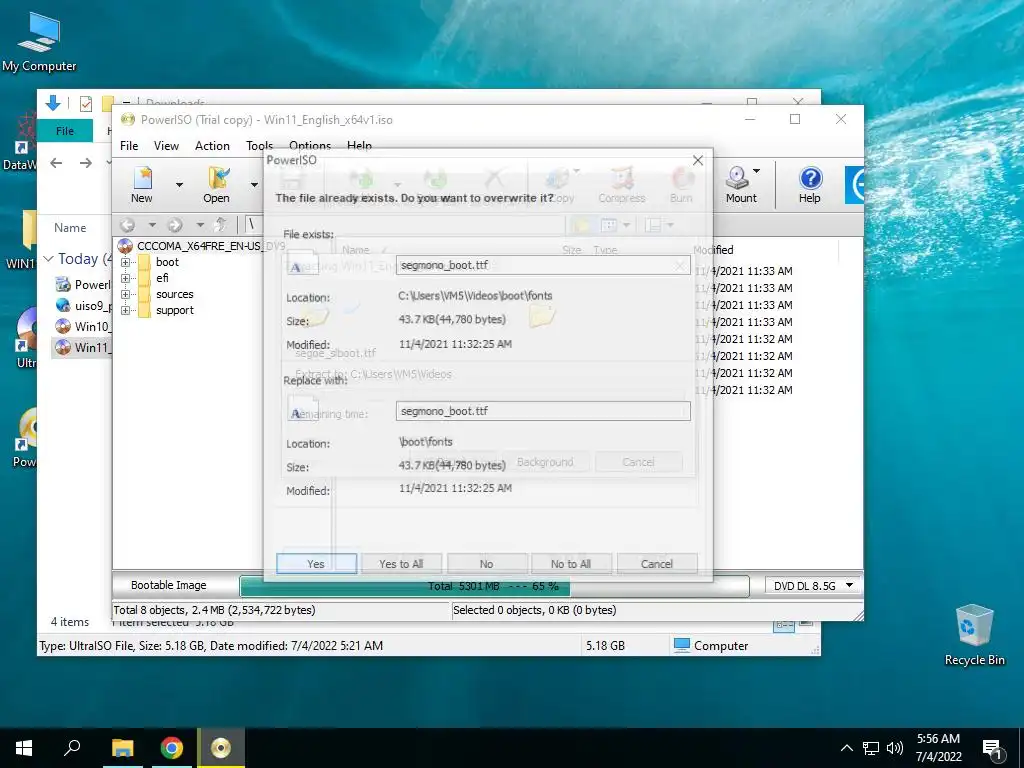The image size is (1024, 768).
Task: Click the No to All button
Action: [x=571, y=564]
